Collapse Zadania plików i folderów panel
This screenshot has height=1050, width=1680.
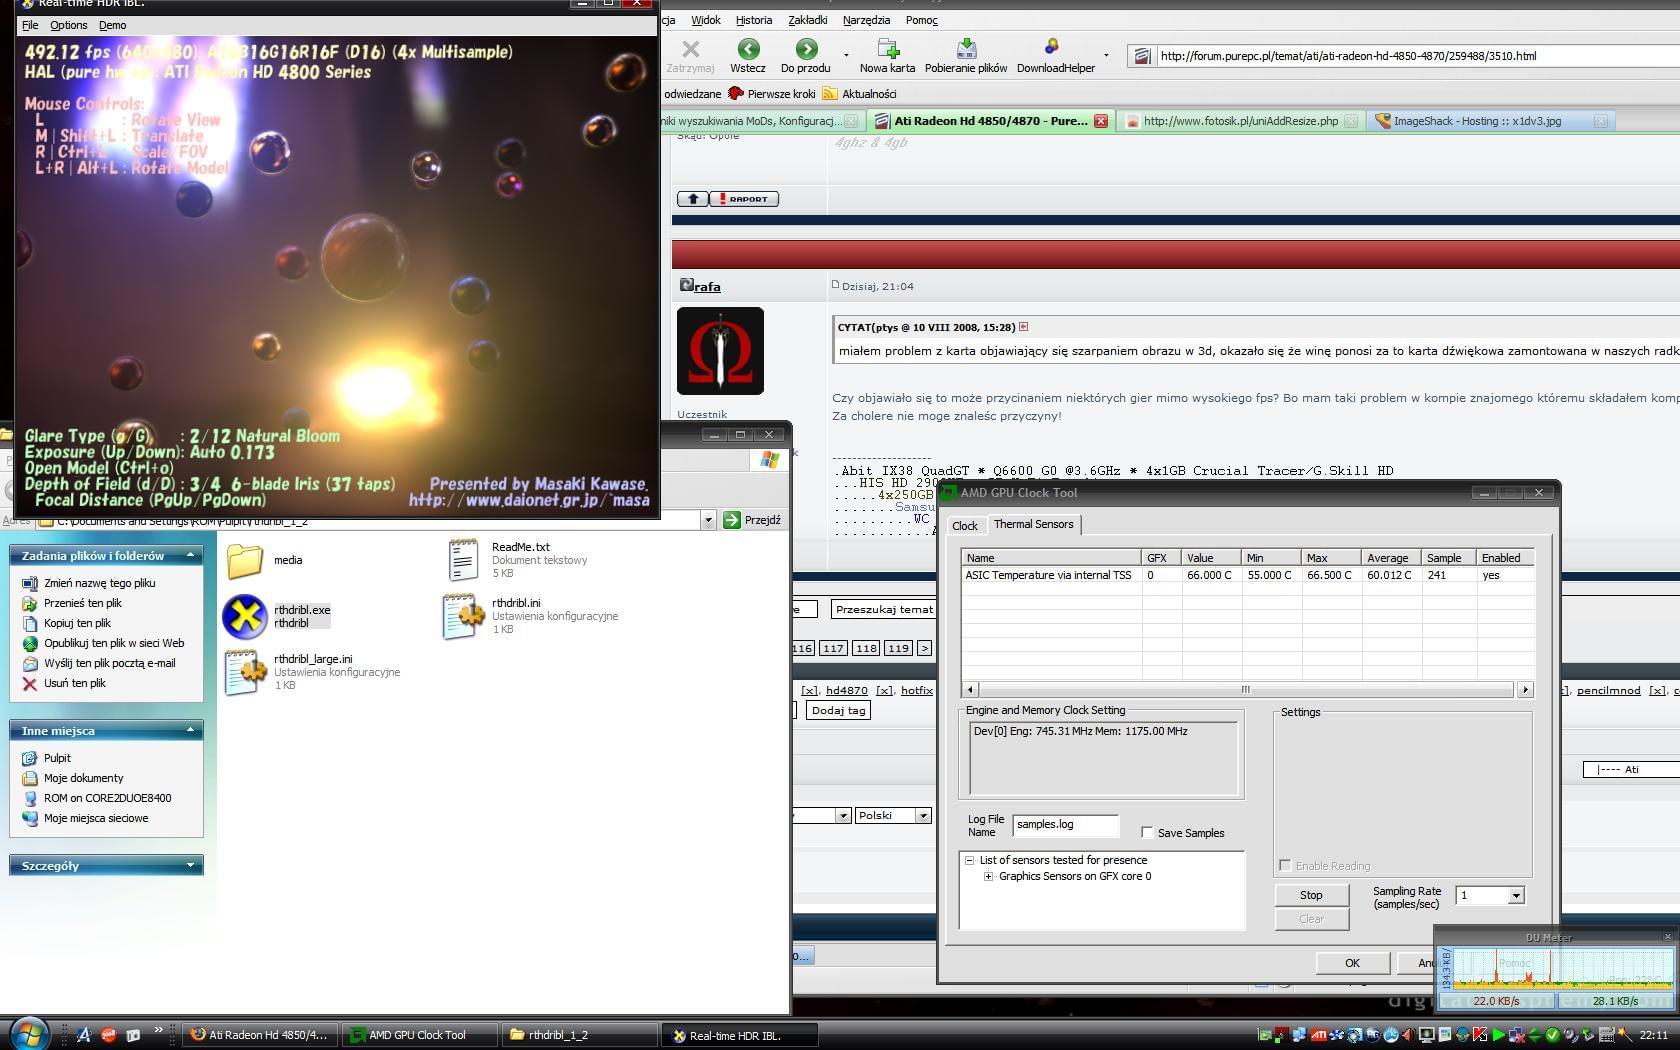pyautogui.click(x=190, y=555)
